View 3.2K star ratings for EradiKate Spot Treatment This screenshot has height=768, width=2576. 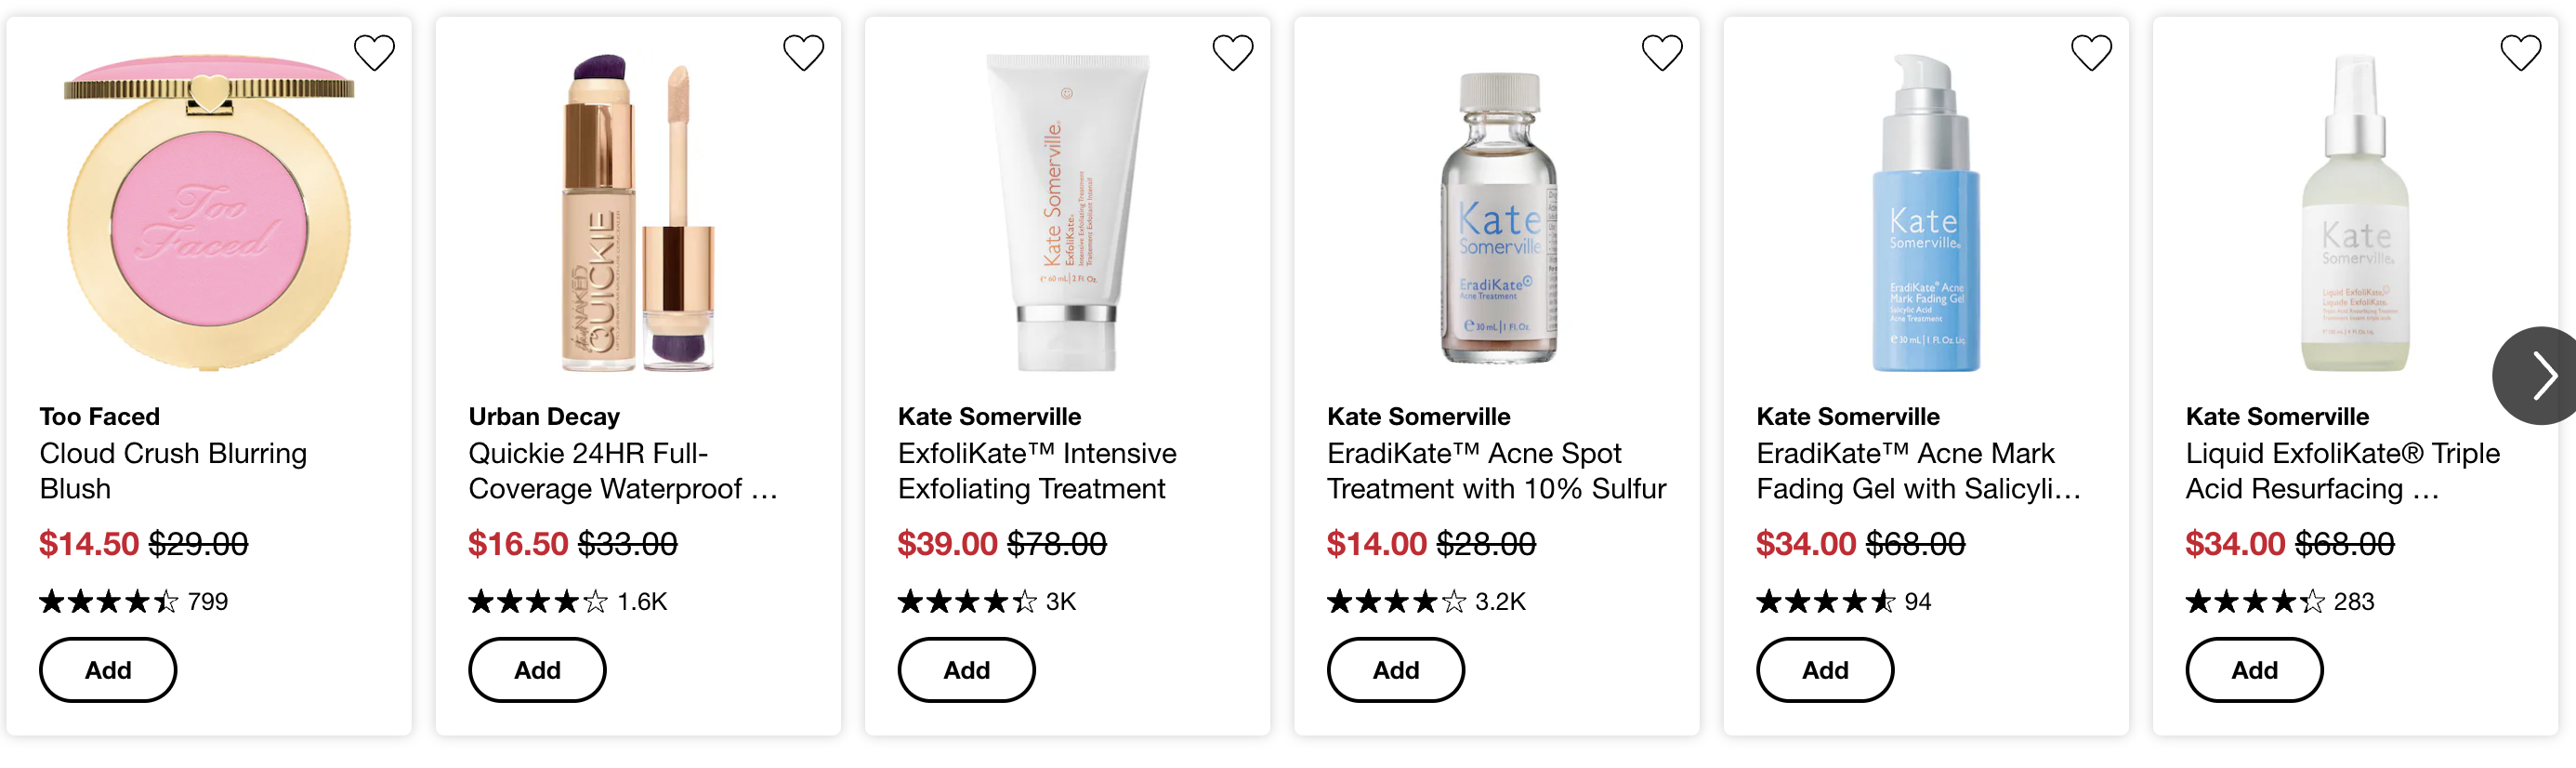tap(1426, 602)
